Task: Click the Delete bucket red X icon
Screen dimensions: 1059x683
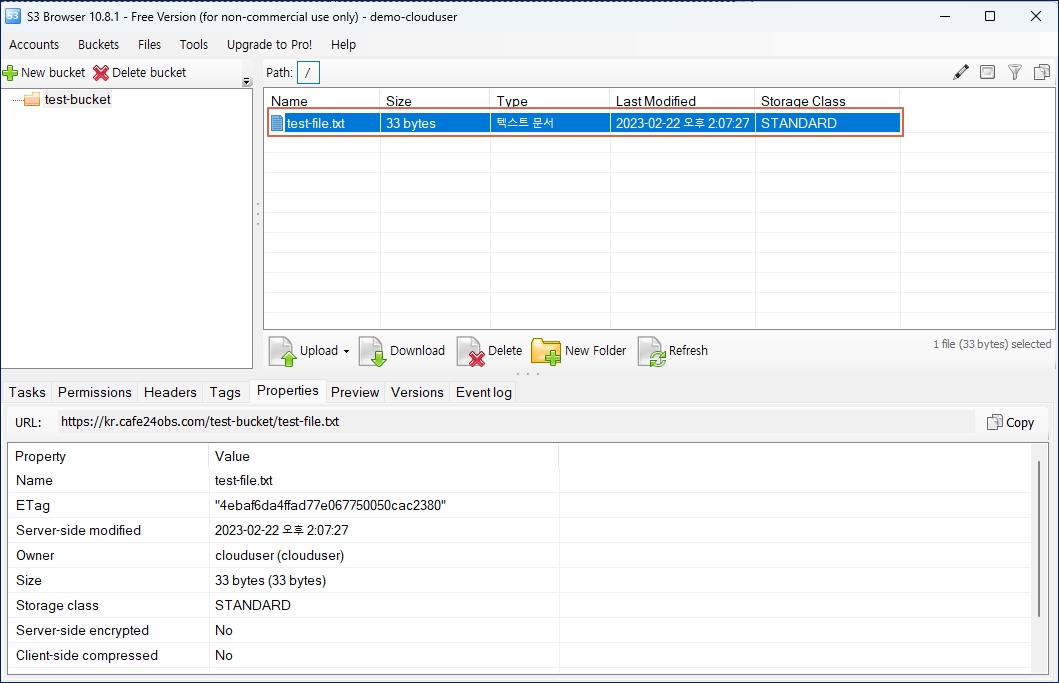Action: pos(101,73)
